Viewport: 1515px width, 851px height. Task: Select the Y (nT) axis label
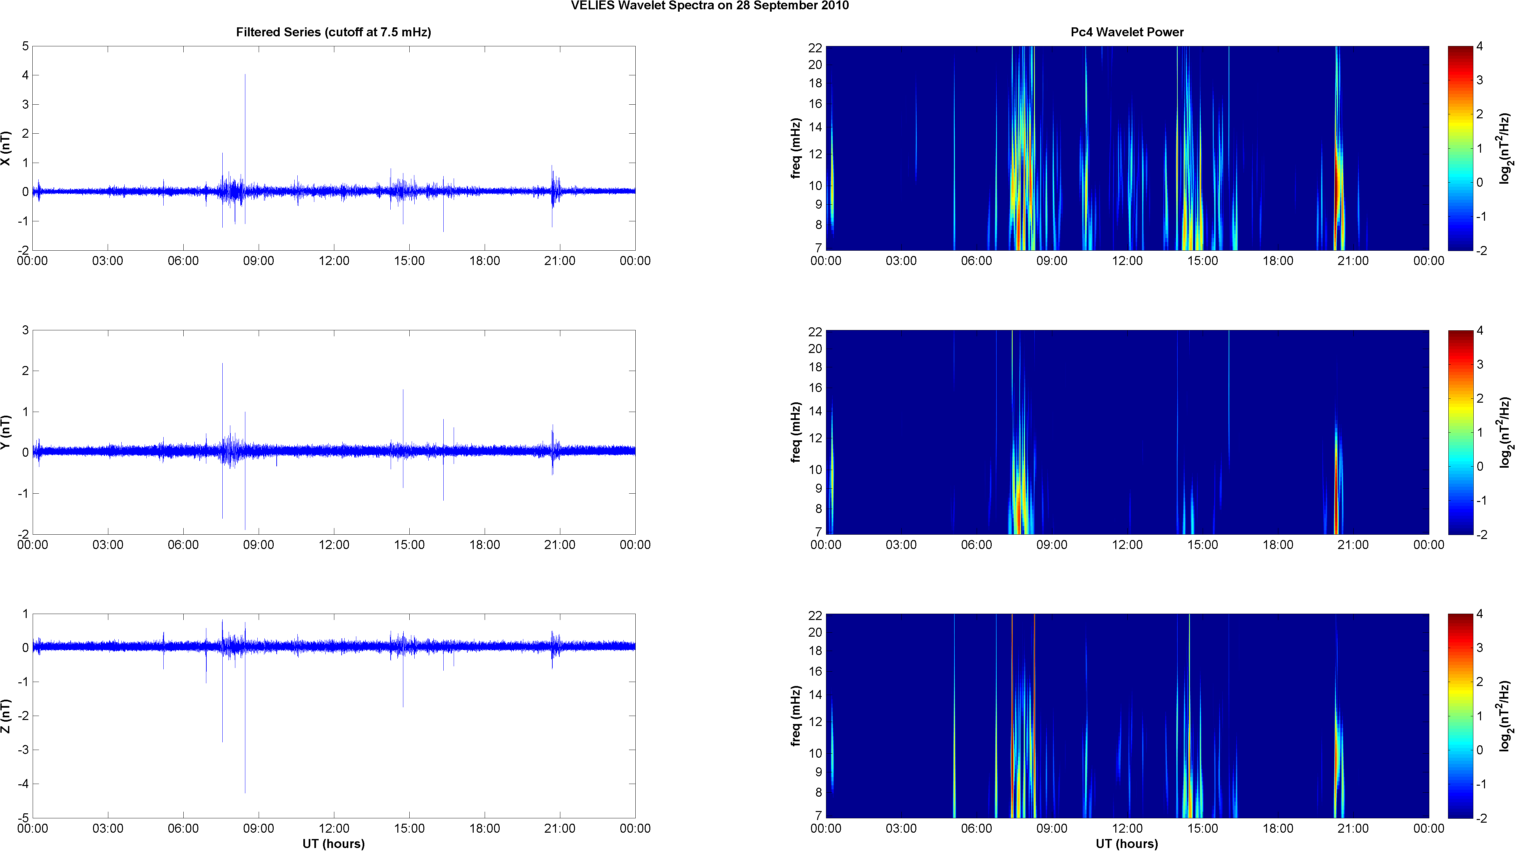coord(7,432)
